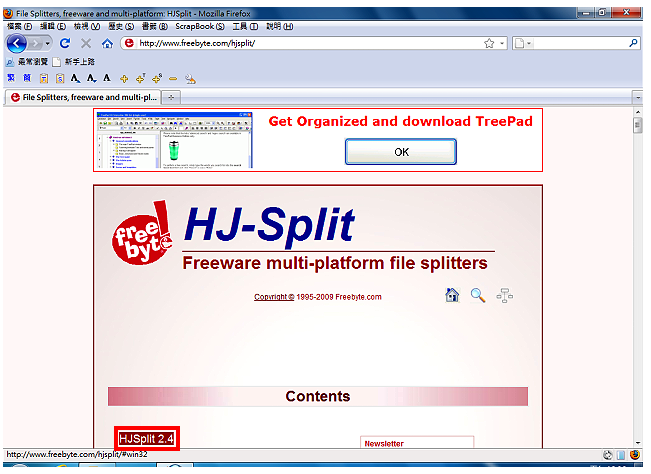Click the plain yellow plus icon

(x=124, y=78)
